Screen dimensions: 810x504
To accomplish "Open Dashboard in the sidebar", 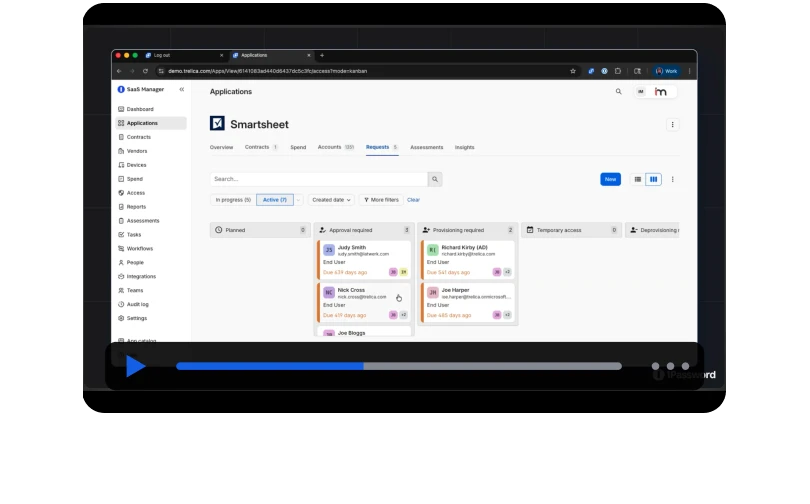I will 140,109.
